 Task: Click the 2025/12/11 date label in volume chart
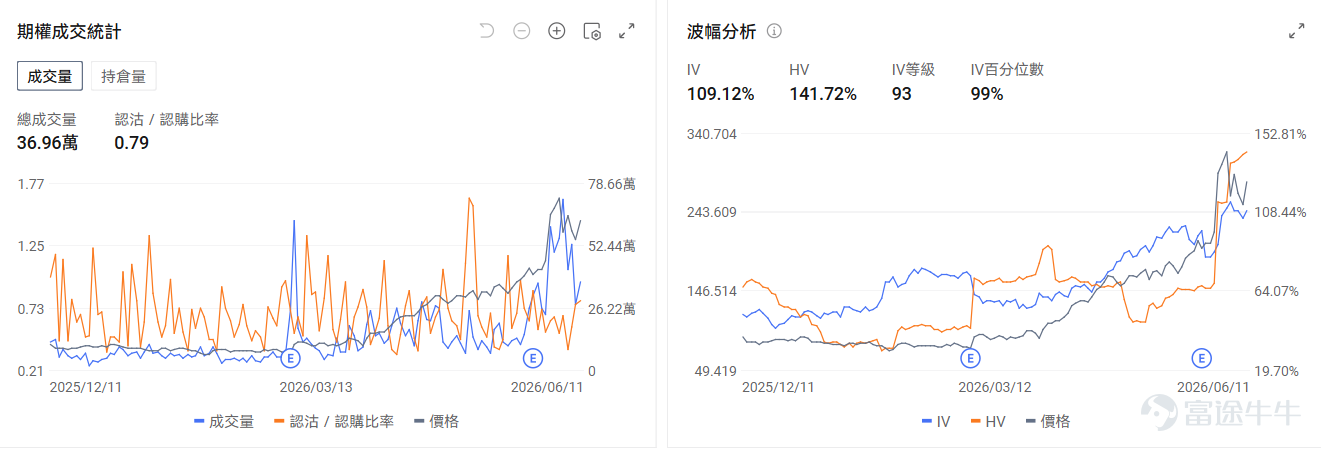tap(87, 387)
